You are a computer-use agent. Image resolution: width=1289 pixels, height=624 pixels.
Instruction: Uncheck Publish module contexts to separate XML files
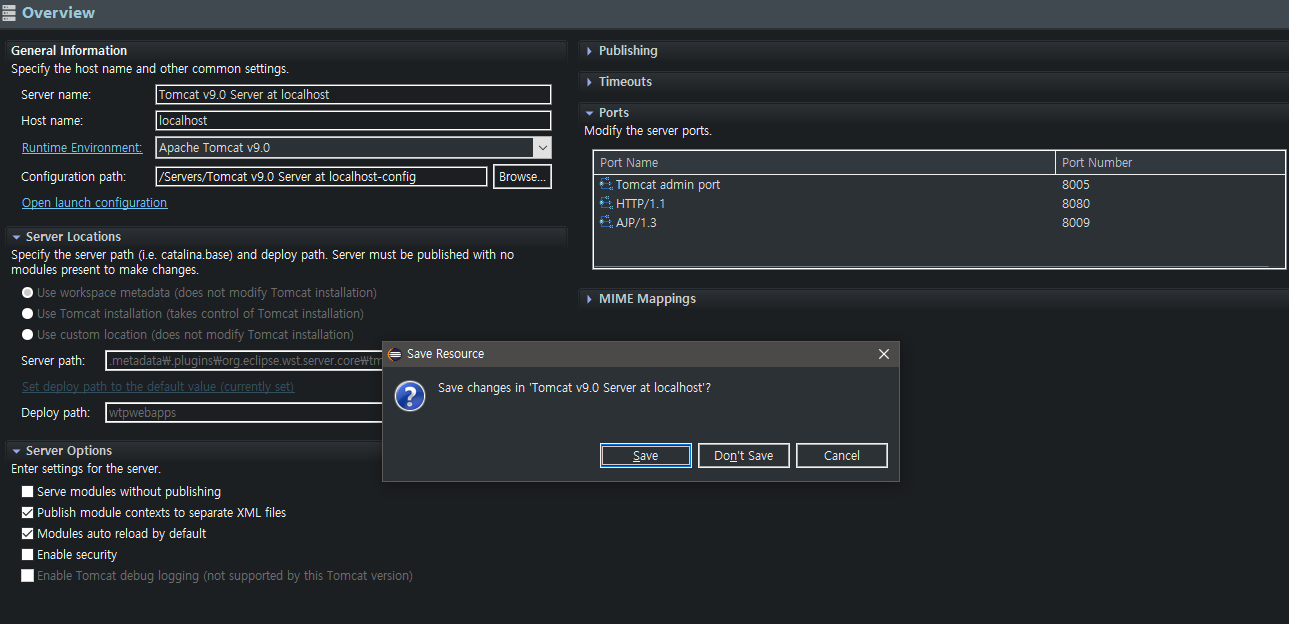click(x=28, y=513)
